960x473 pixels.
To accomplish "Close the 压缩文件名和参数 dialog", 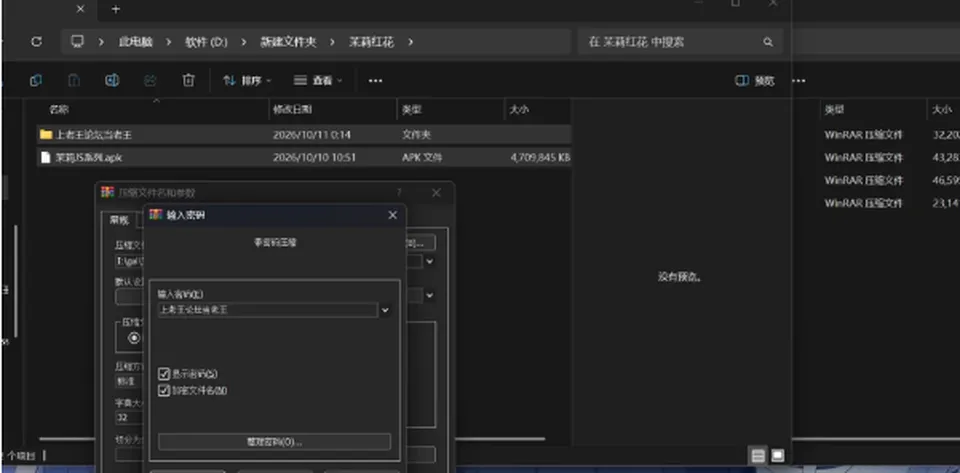I will 436,193.
